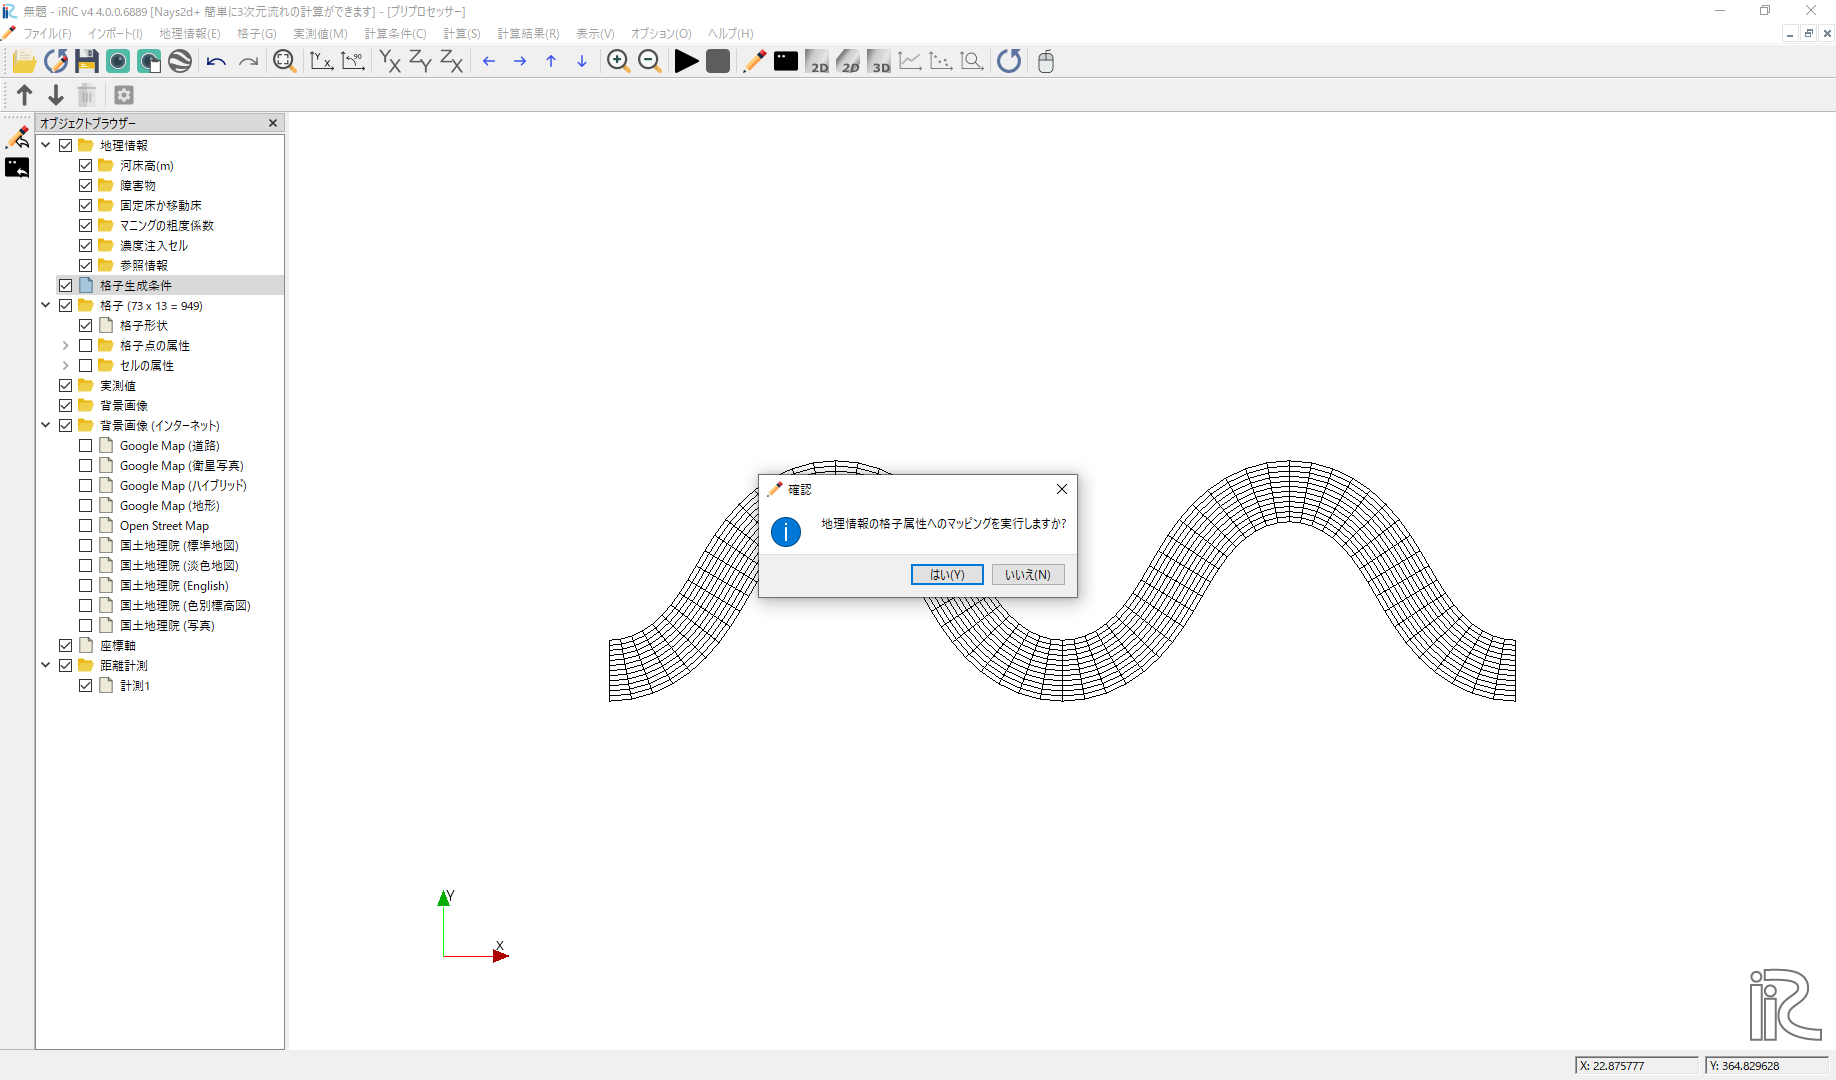Enable Google Map (衛星写真) background

pos(86,465)
